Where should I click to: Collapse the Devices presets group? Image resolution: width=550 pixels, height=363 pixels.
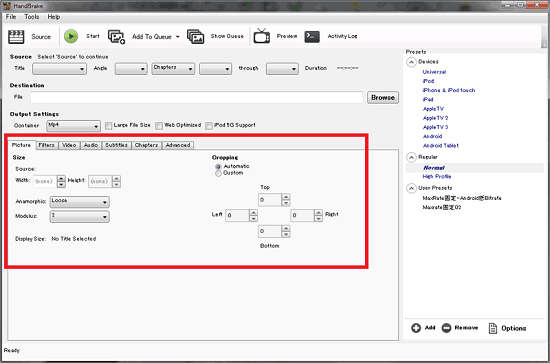tap(411, 62)
